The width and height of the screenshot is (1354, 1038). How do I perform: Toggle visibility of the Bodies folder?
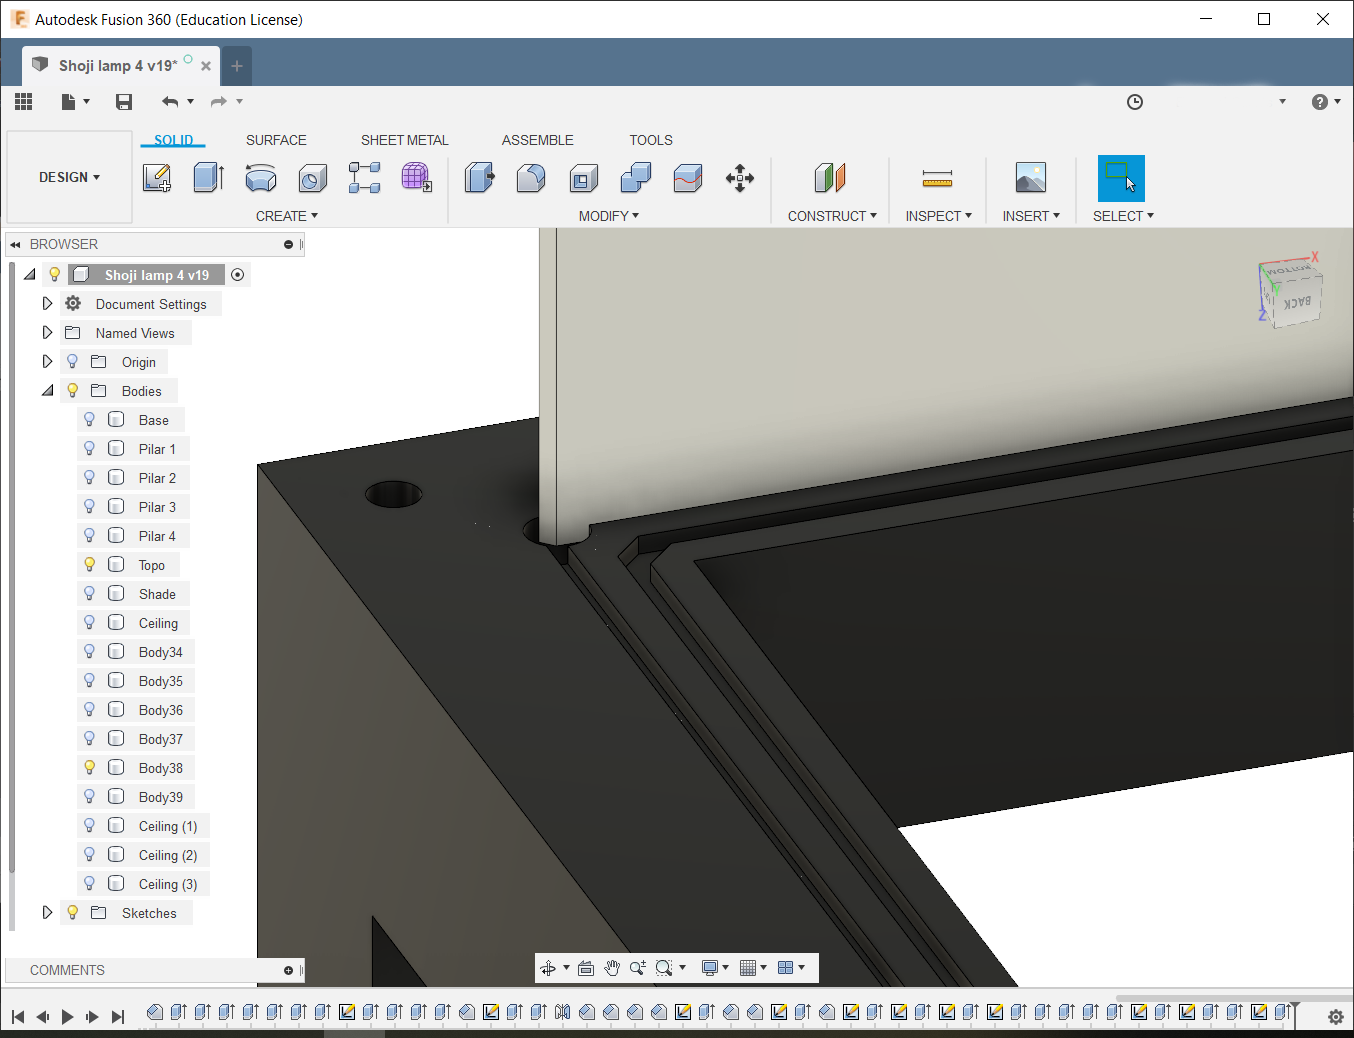(73, 391)
